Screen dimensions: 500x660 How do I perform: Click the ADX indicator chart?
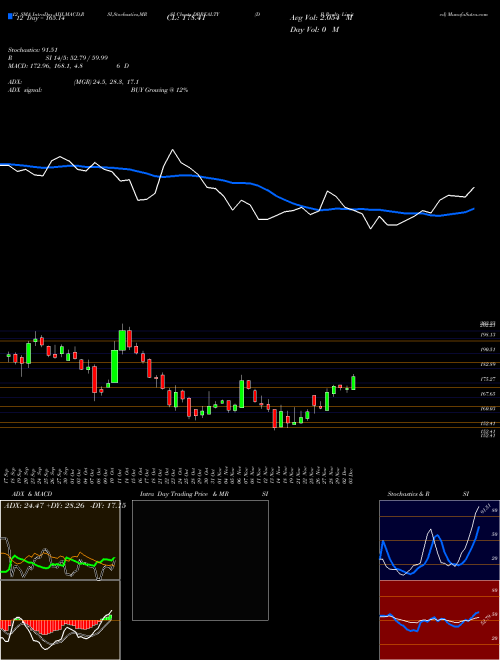pos(60,540)
